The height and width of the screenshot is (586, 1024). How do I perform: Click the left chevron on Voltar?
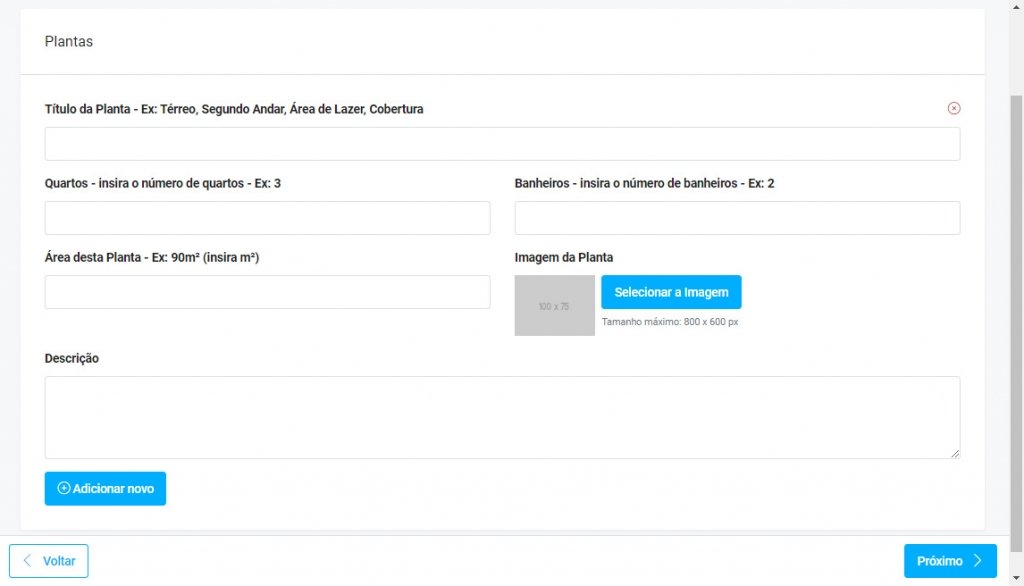pos(27,561)
